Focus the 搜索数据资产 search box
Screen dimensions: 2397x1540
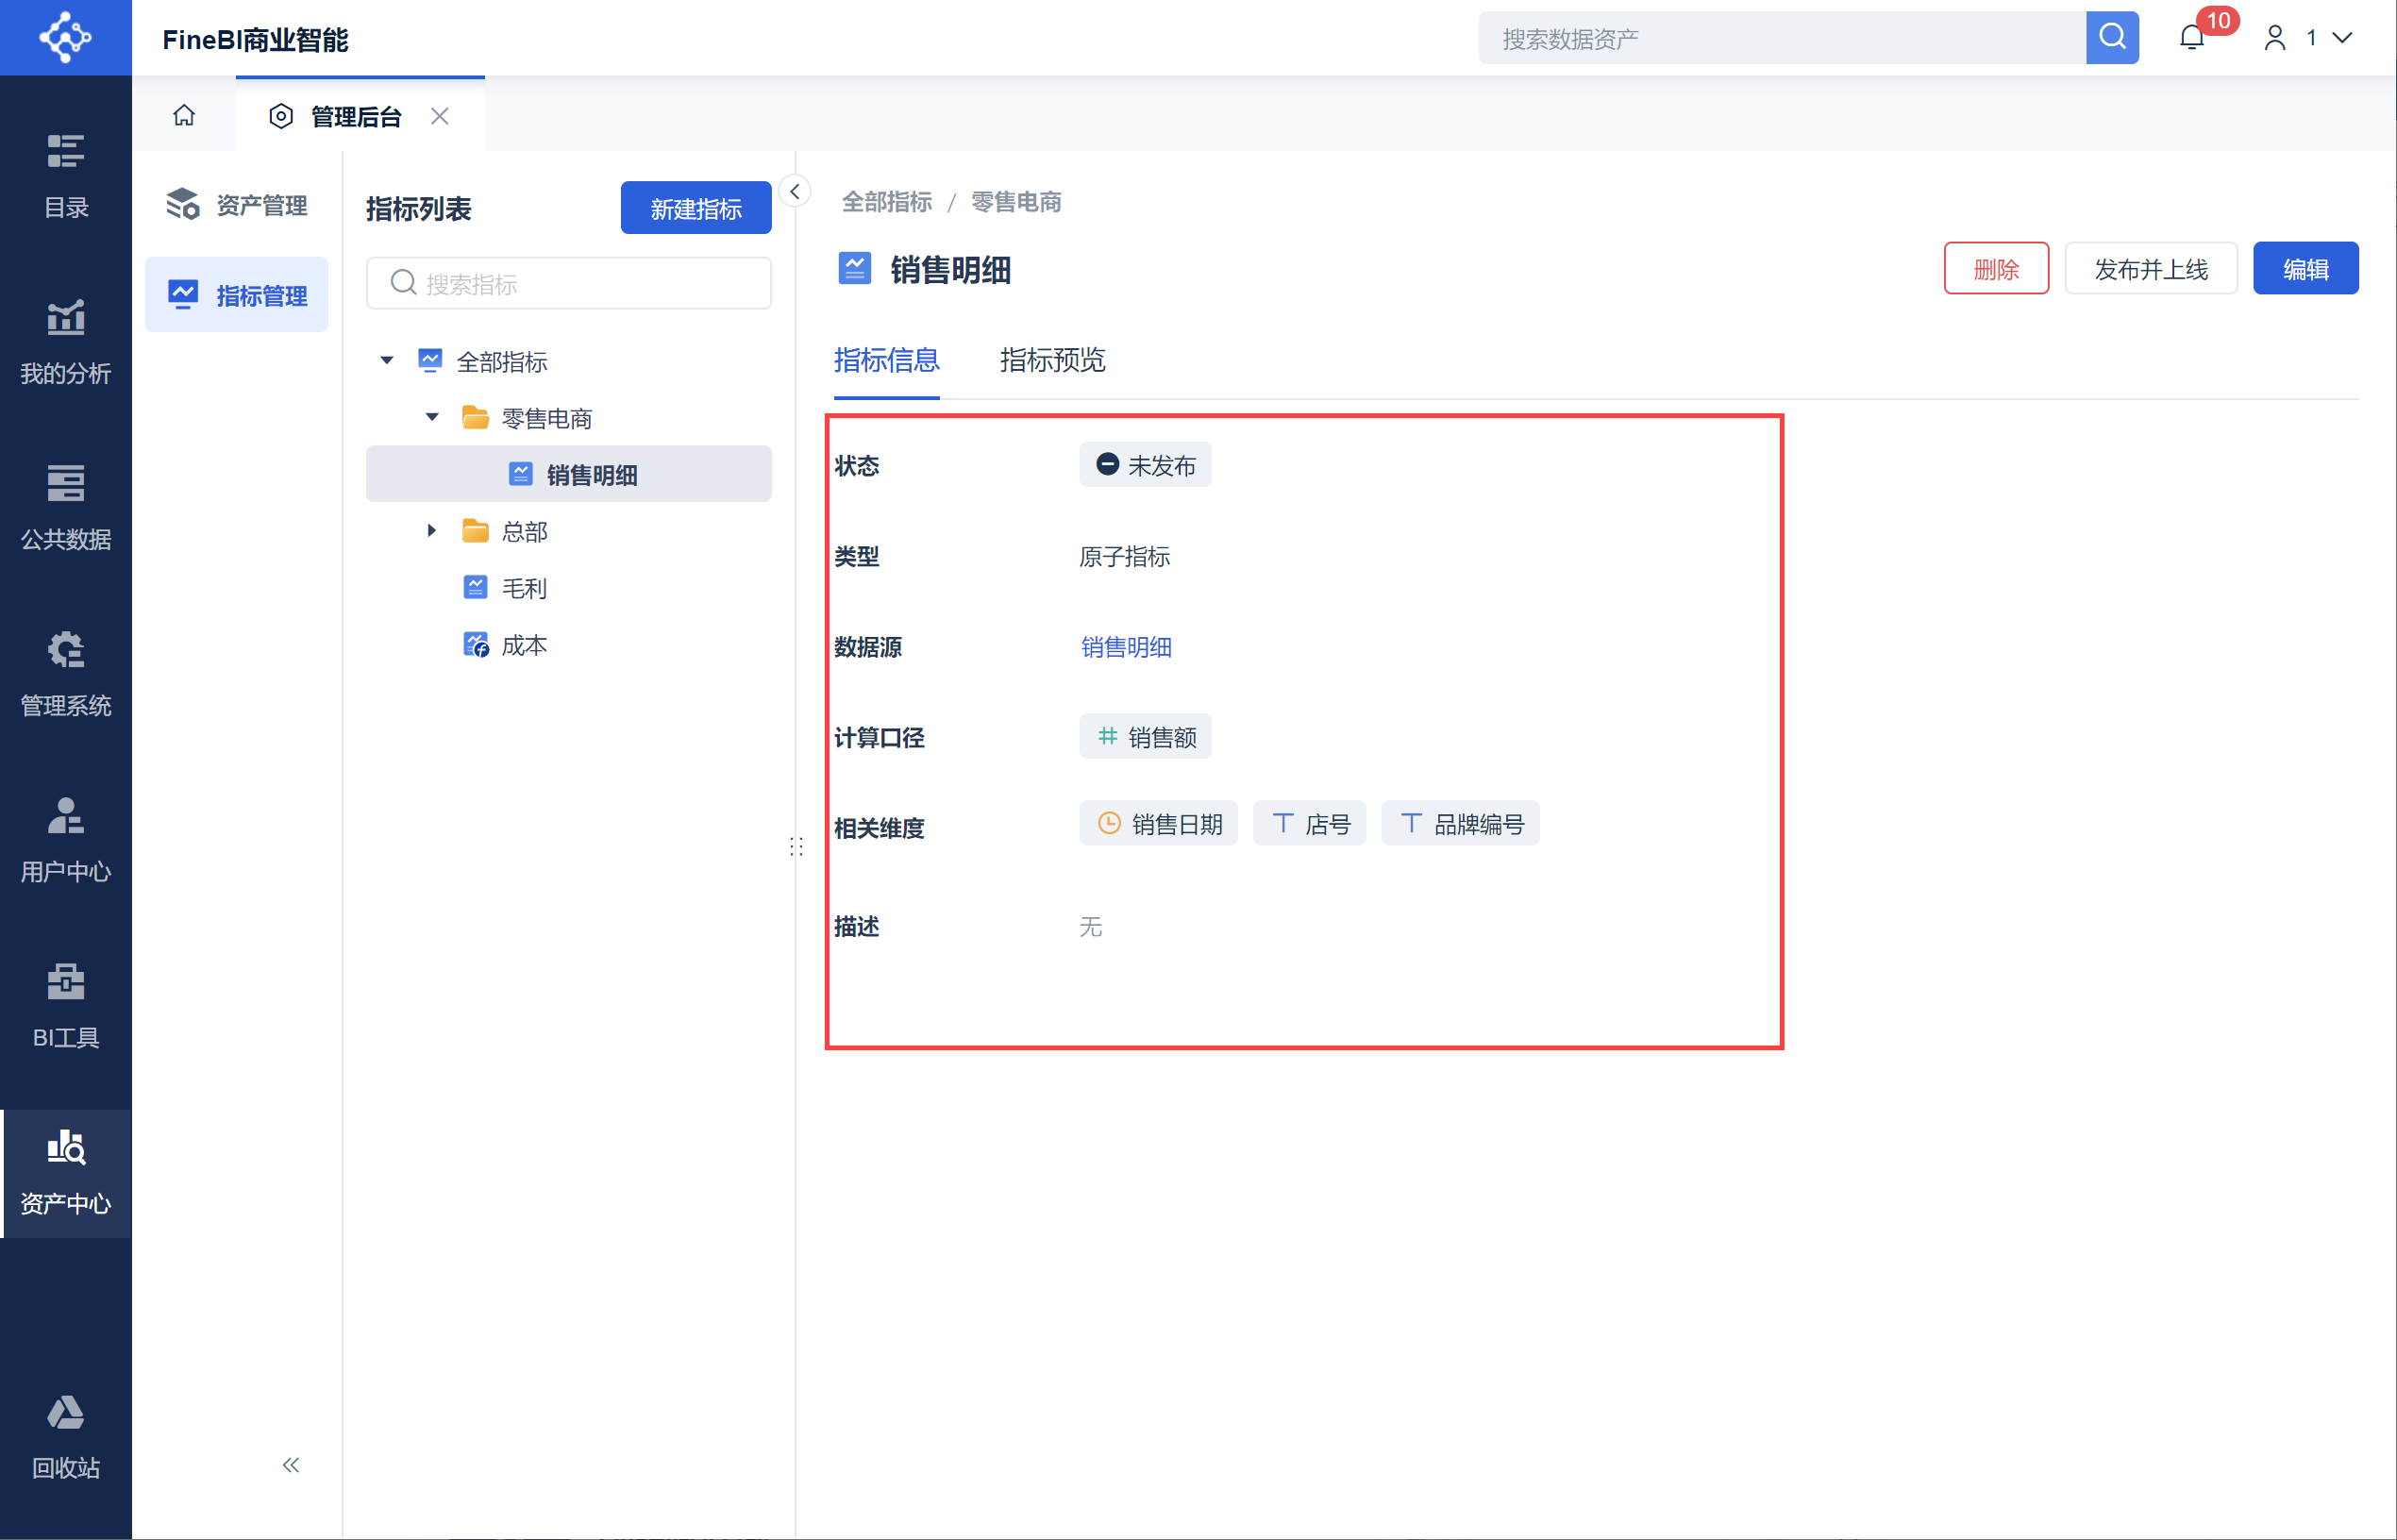1782,38
